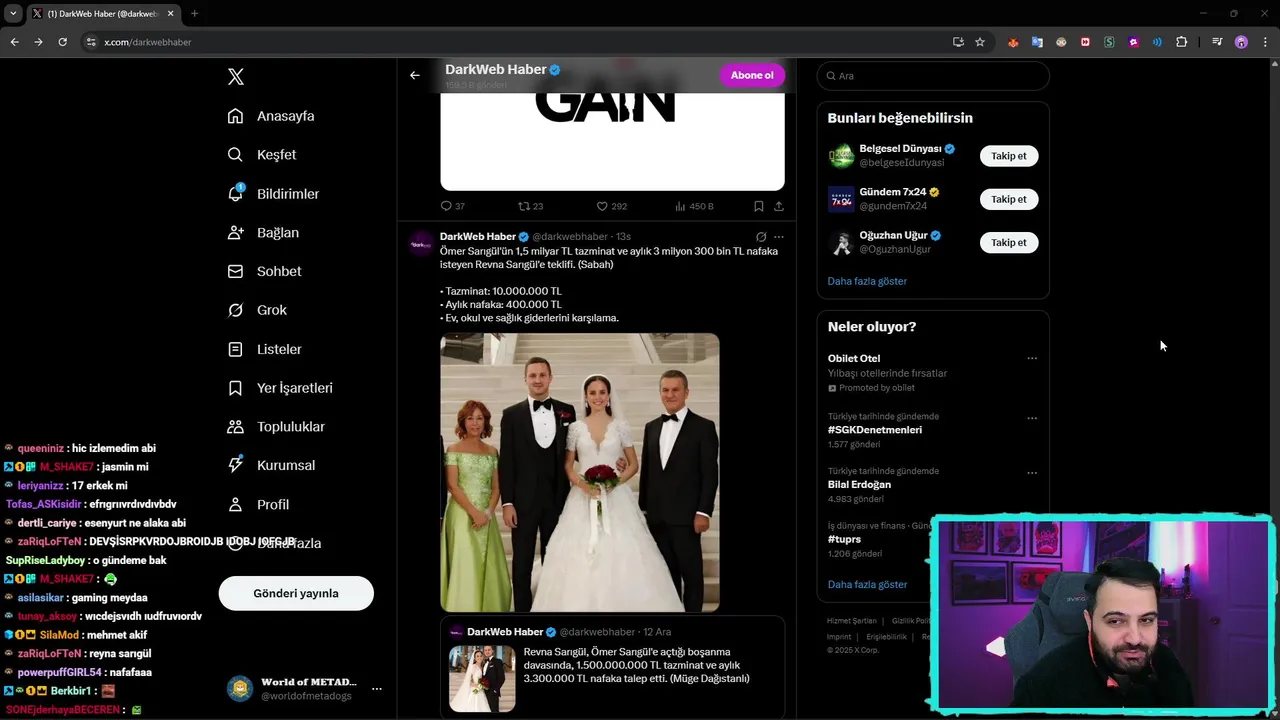The width and height of the screenshot is (1280, 720).
Task: Open the Chrome media control icon
Action: pyautogui.click(x=1217, y=42)
